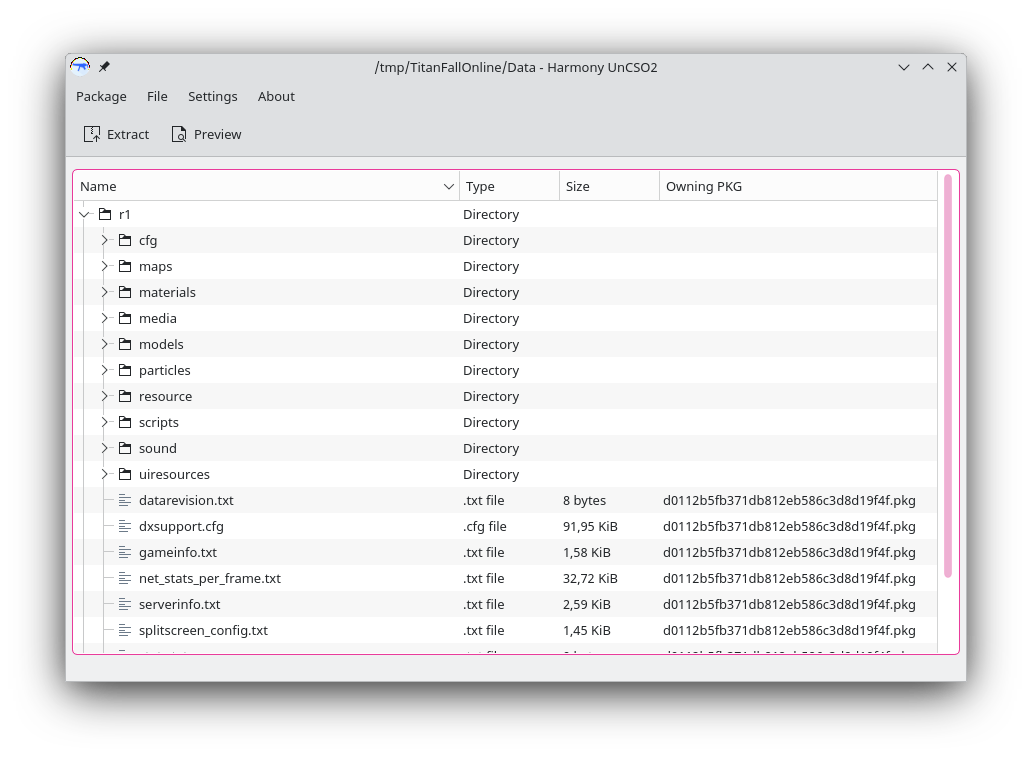Expand the cfg directory
The width and height of the screenshot is (1032, 759).
(x=104, y=240)
